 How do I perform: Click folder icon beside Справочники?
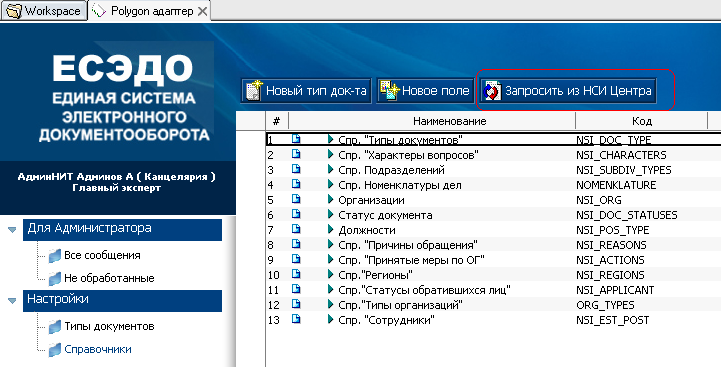[55, 349]
